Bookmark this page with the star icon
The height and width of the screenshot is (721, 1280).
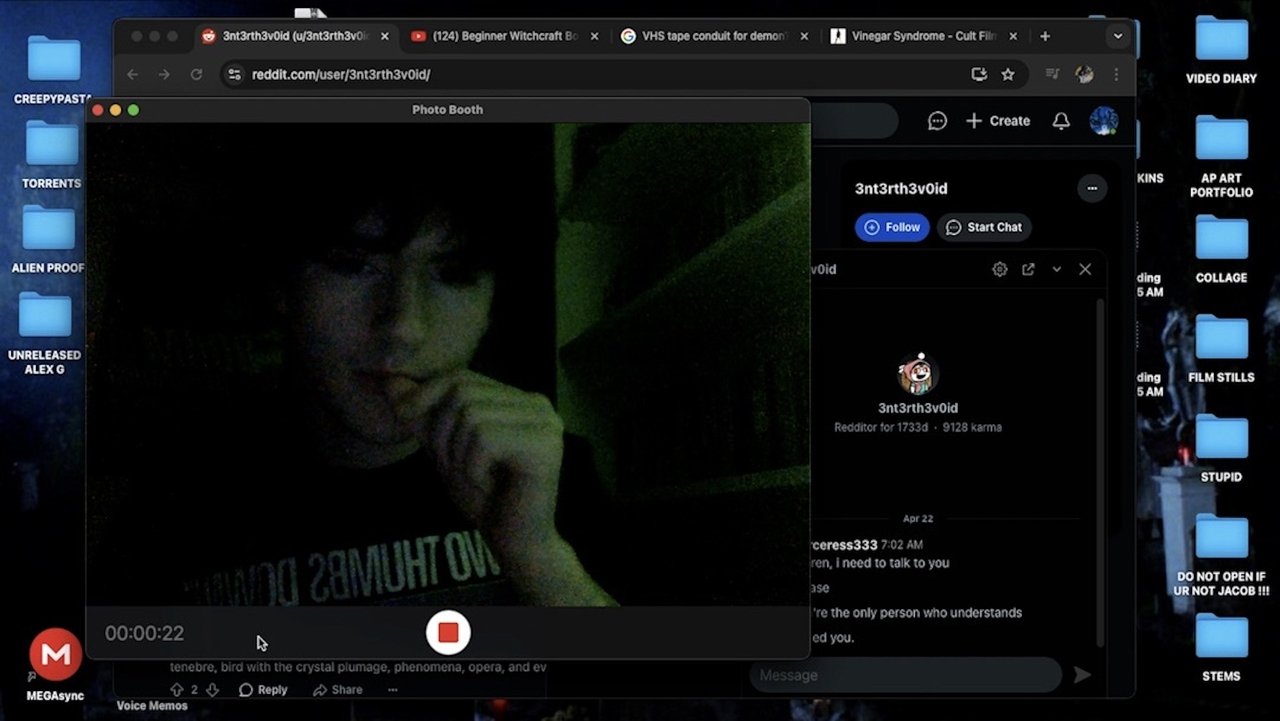click(1008, 74)
